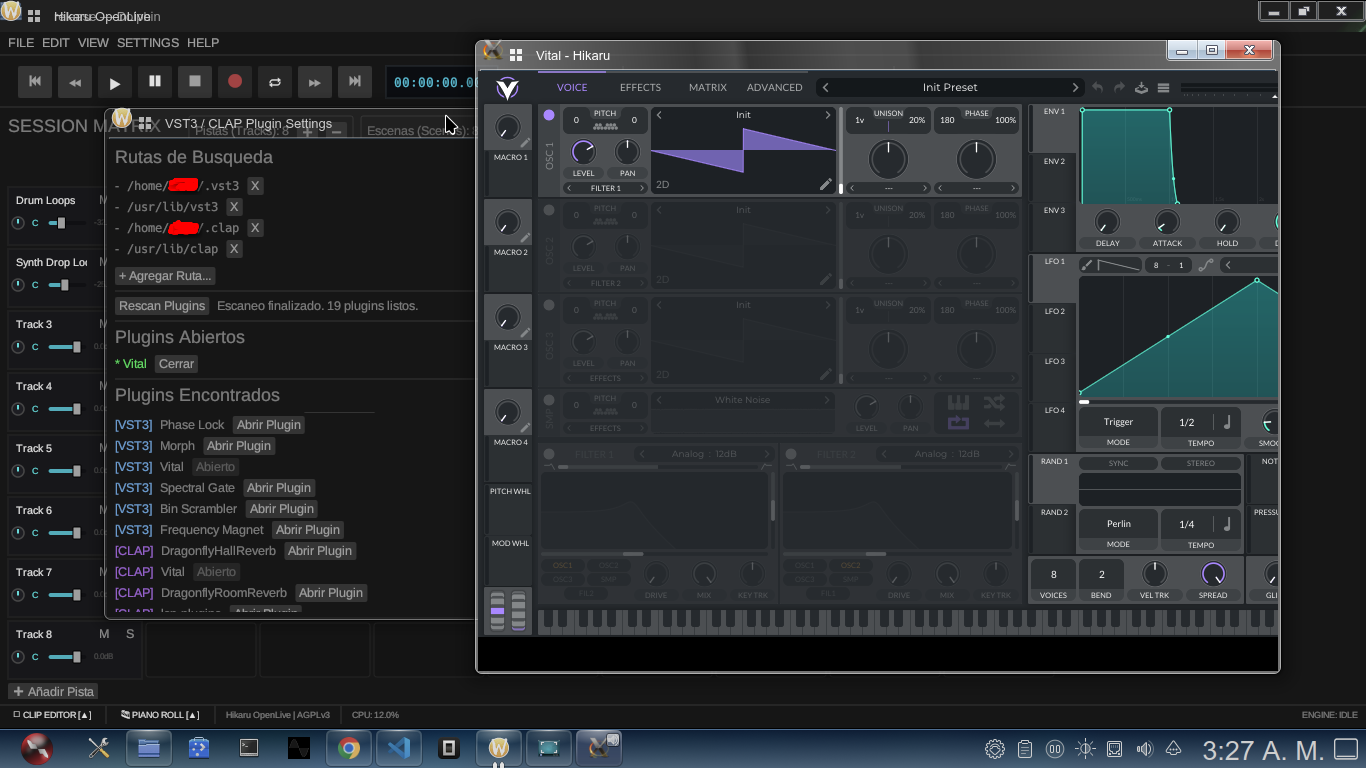Screen dimensions: 1366x768
Task: Click the rewind transport button
Action: pyautogui.click(x=75, y=82)
